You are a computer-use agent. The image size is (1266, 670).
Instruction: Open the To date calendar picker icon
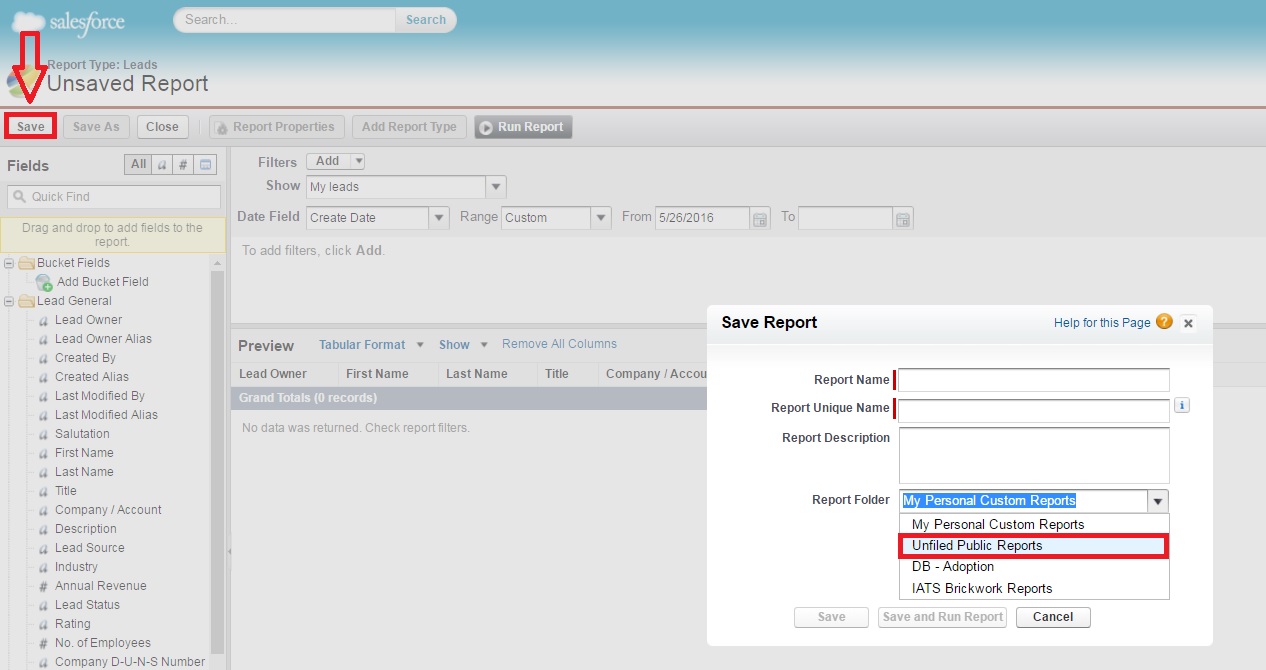[x=903, y=218]
